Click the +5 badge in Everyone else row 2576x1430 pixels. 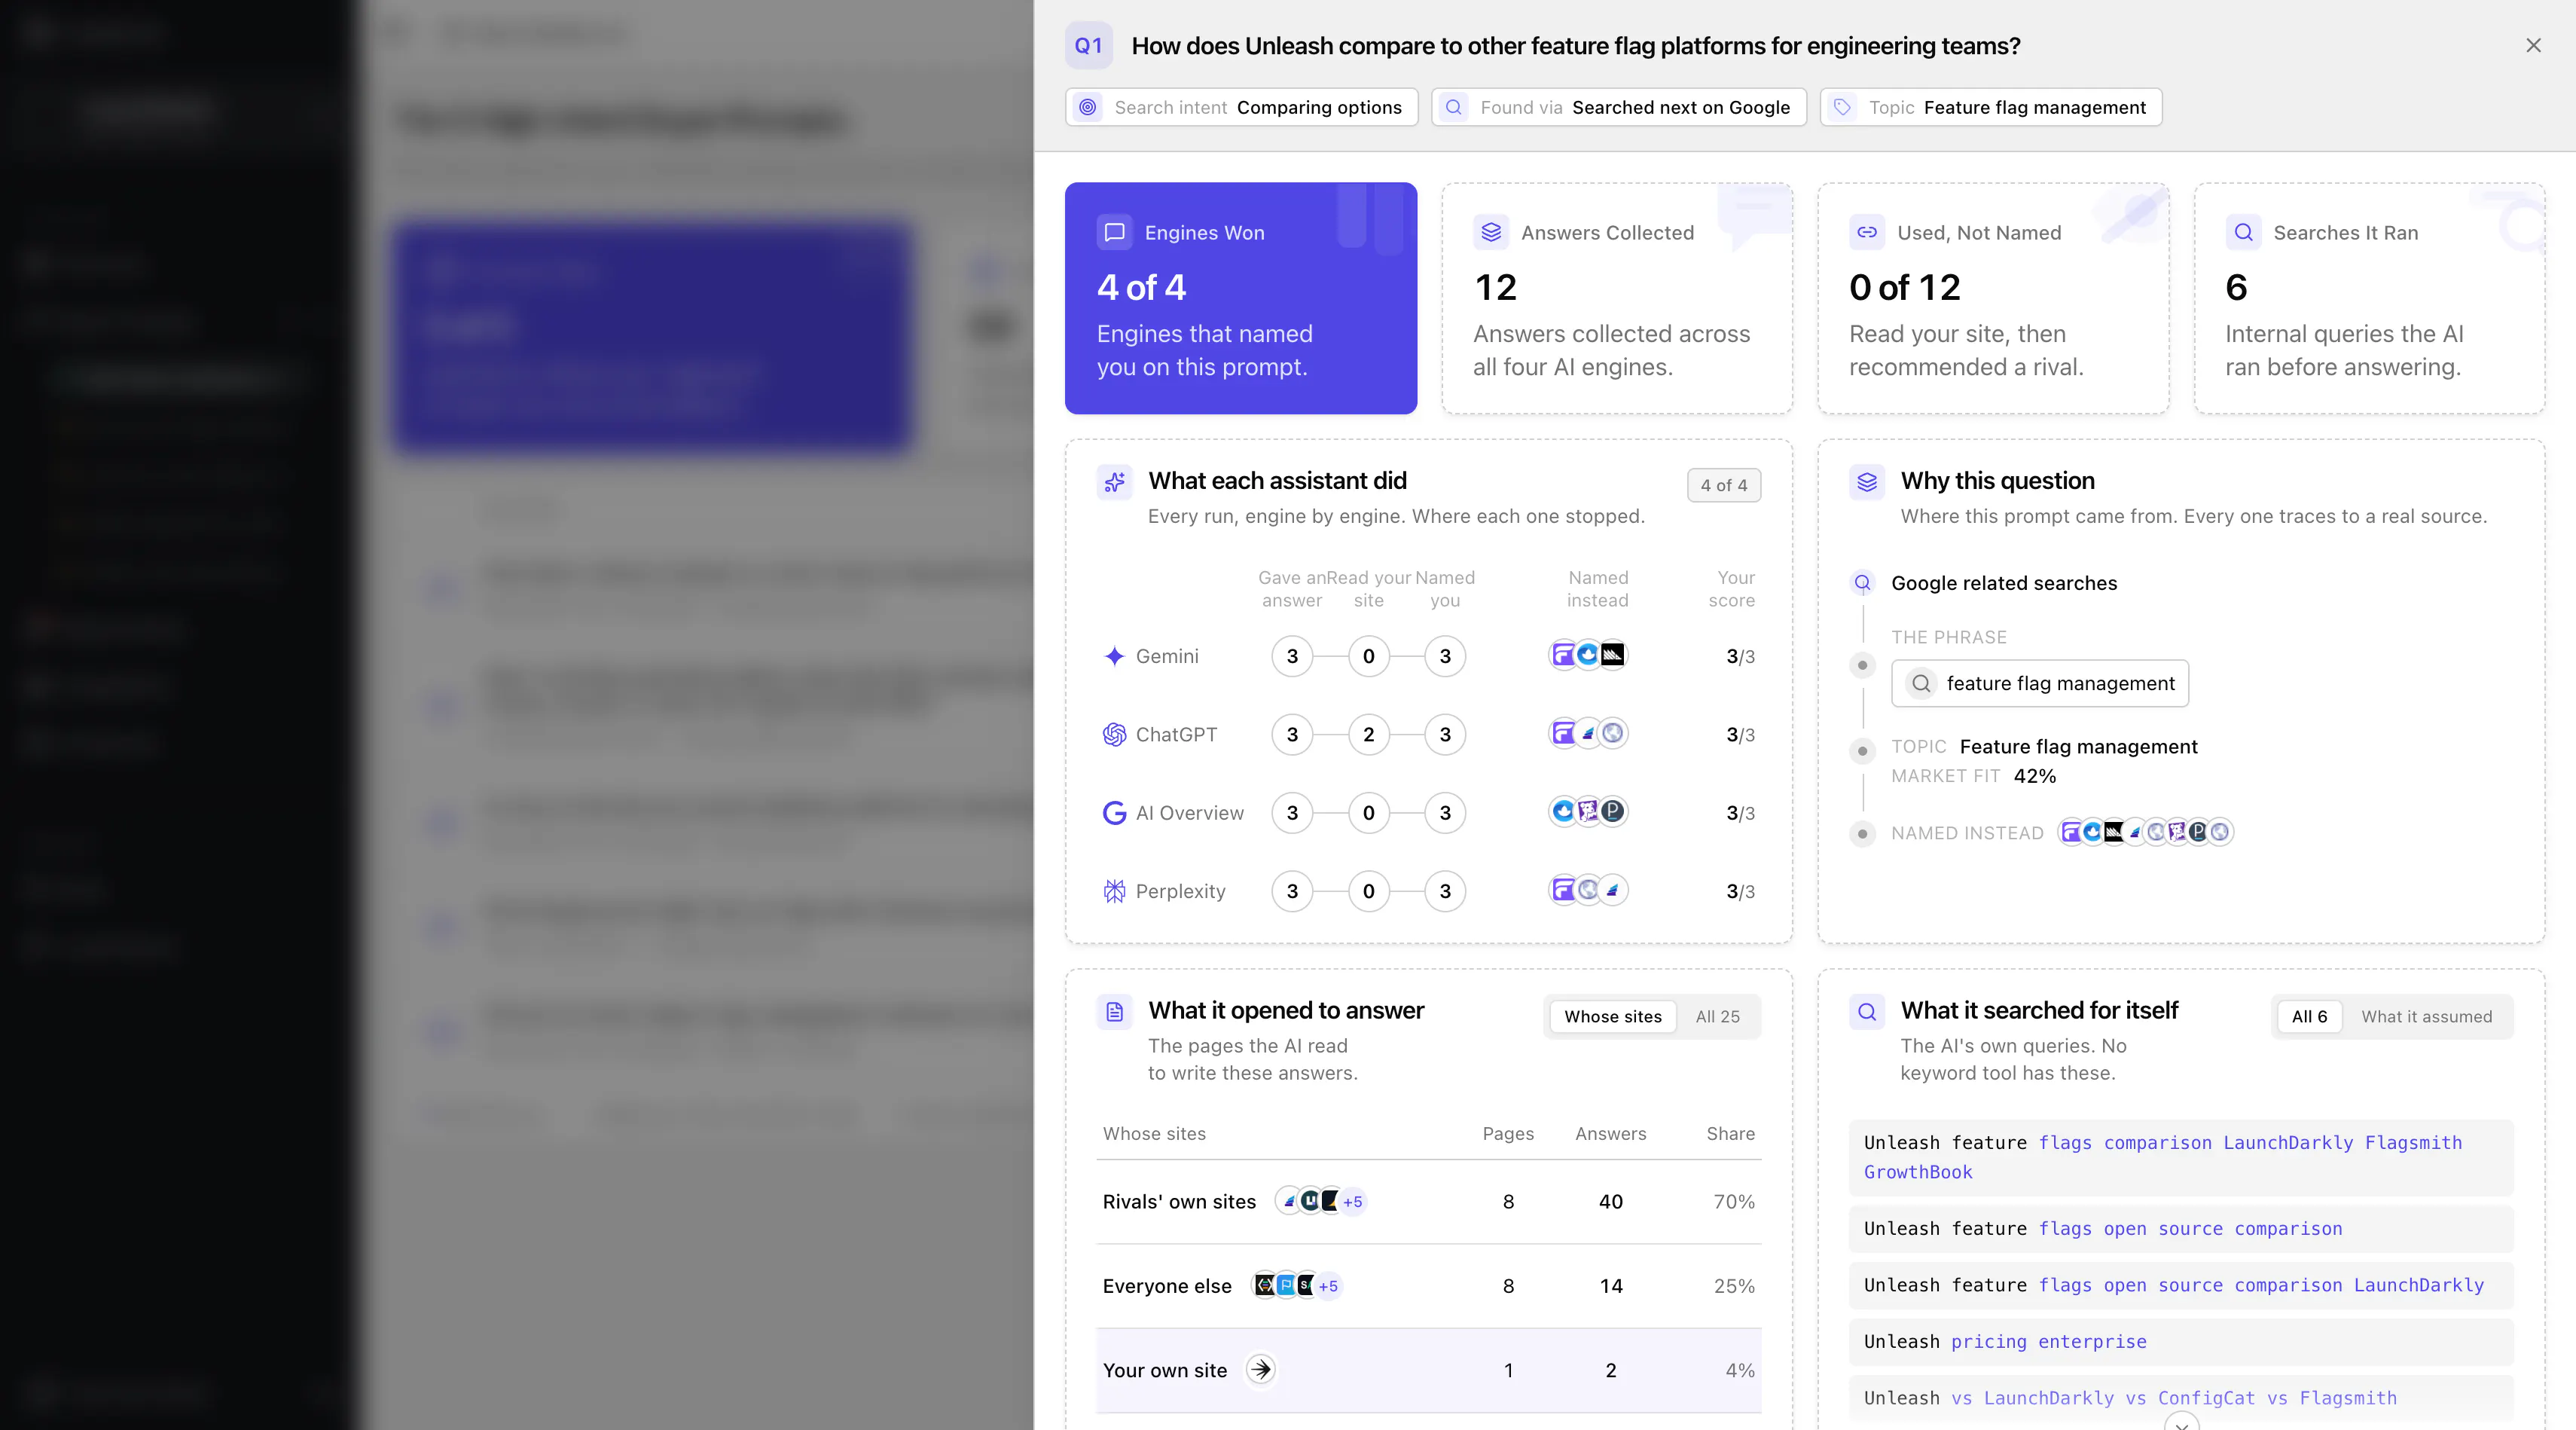(1327, 1285)
